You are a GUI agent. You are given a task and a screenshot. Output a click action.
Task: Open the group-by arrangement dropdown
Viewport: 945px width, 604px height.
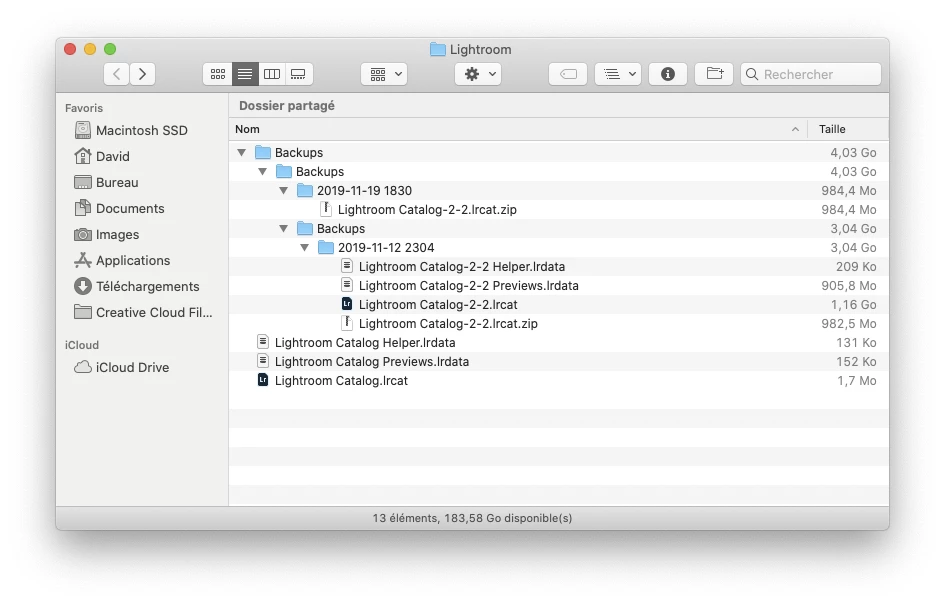(x=385, y=74)
